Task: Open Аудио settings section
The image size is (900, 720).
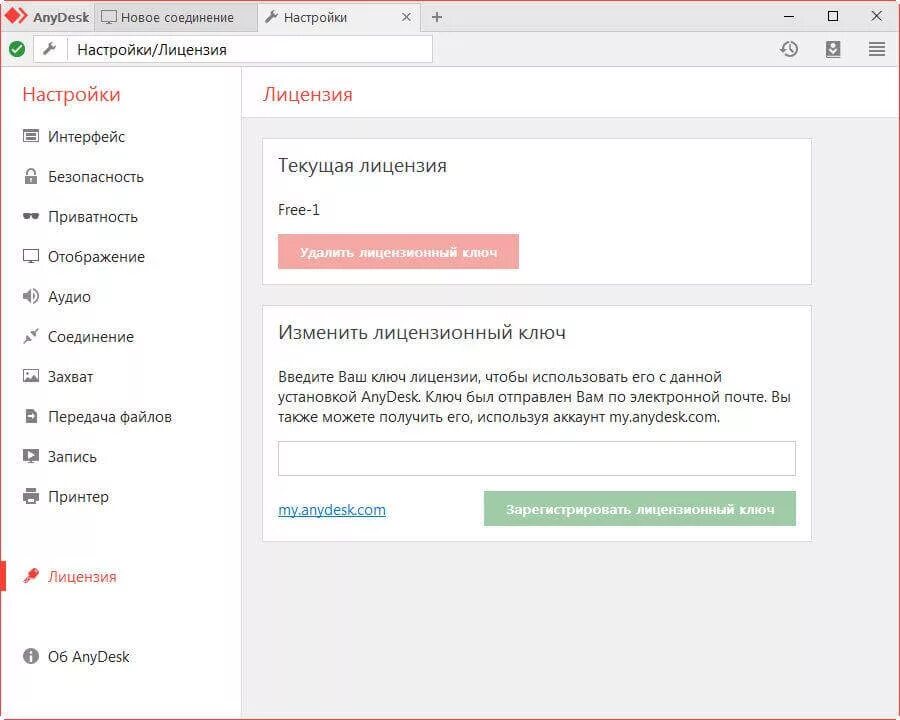Action: [x=69, y=297]
